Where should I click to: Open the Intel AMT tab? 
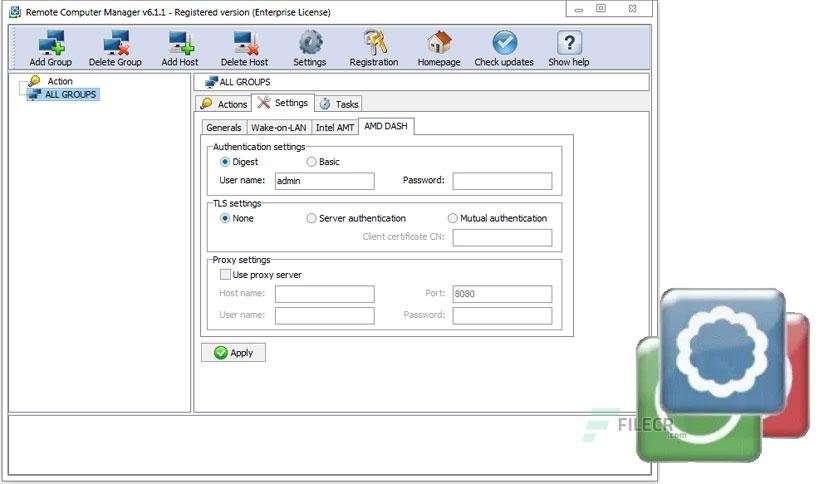tap(335, 127)
